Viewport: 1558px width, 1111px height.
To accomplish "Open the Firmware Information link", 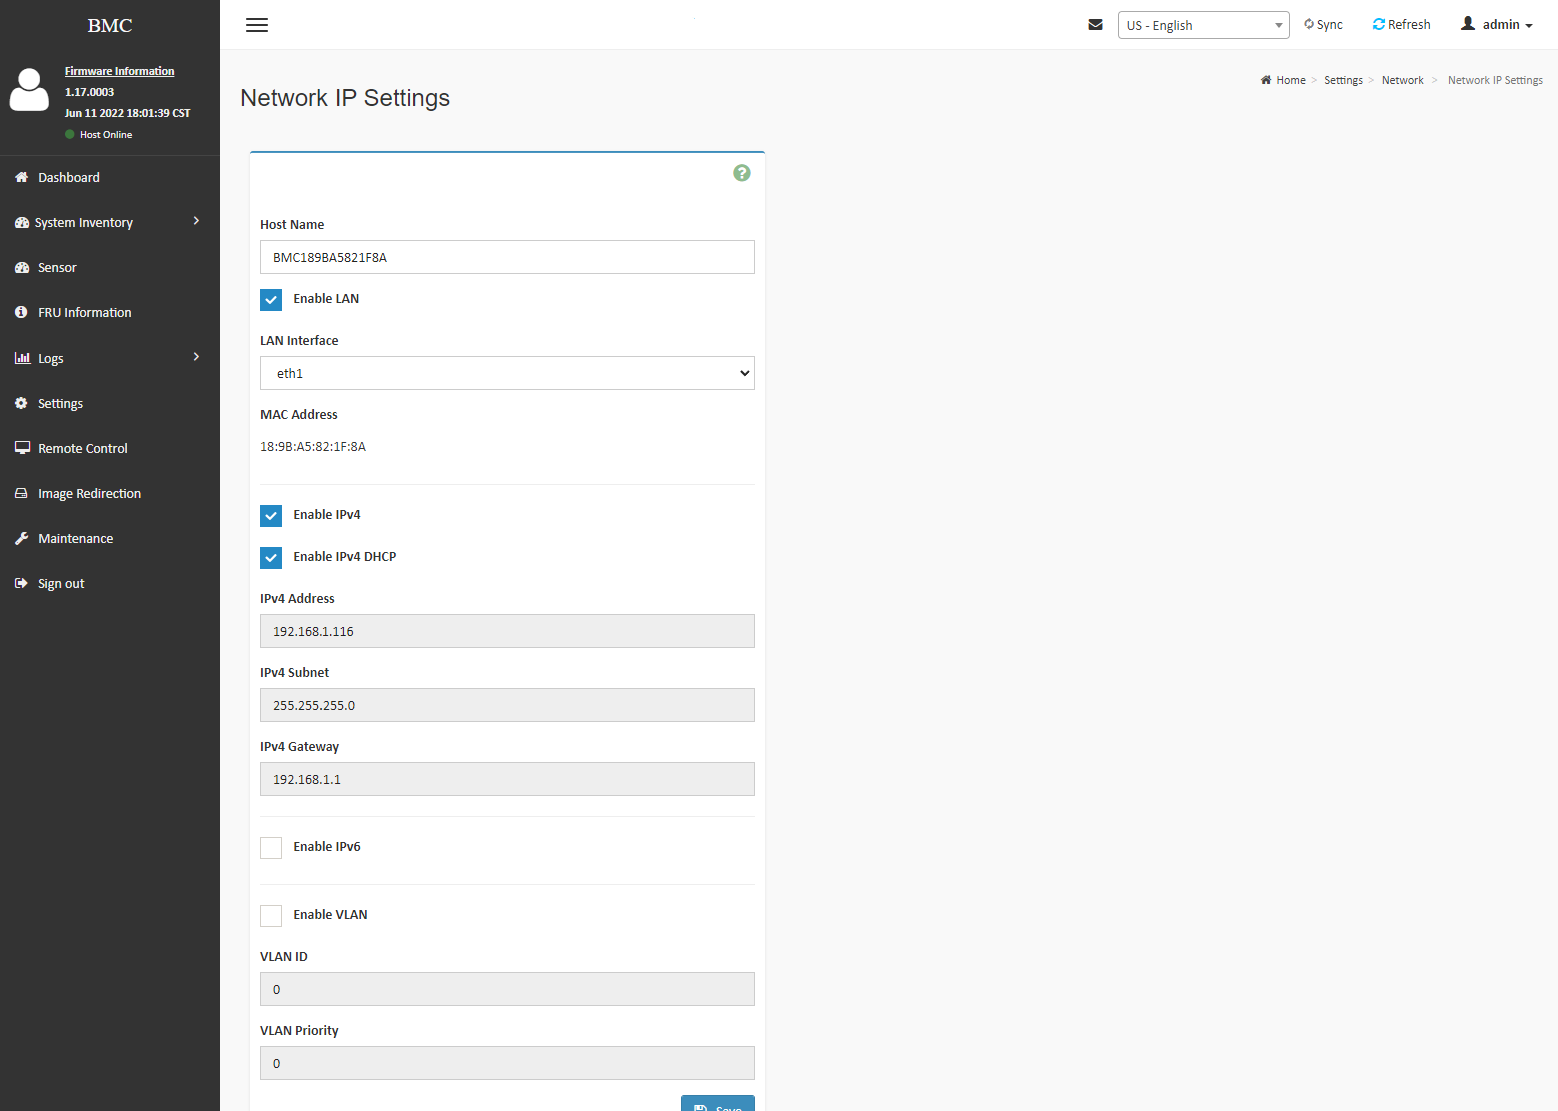I will tap(119, 71).
